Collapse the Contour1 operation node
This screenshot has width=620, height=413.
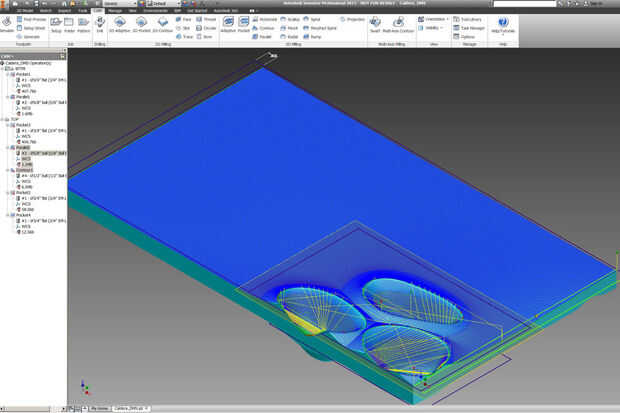pyautogui.click(x=8, y=170)
